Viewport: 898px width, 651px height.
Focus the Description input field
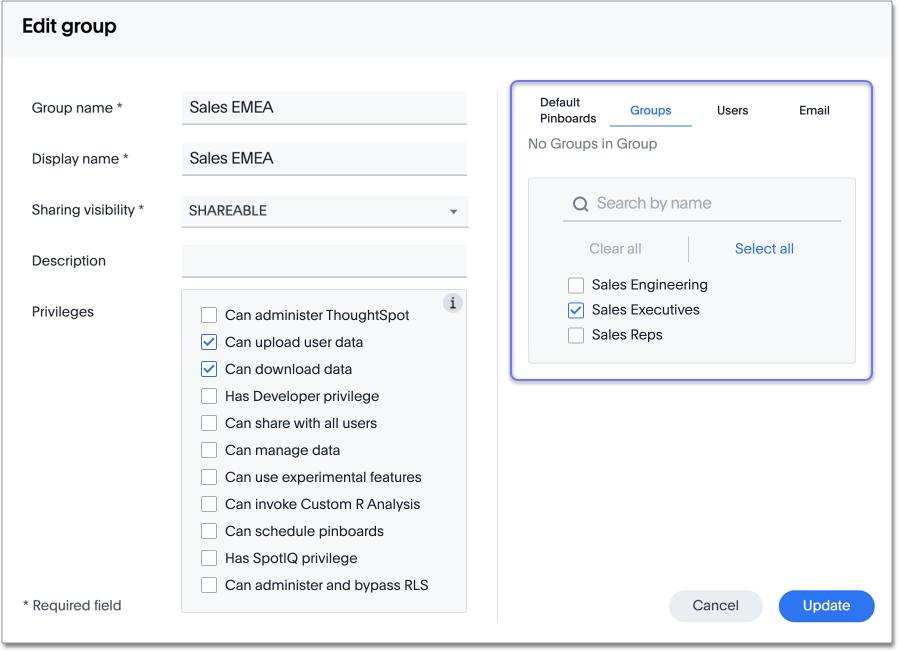click(x=324, y=261)
